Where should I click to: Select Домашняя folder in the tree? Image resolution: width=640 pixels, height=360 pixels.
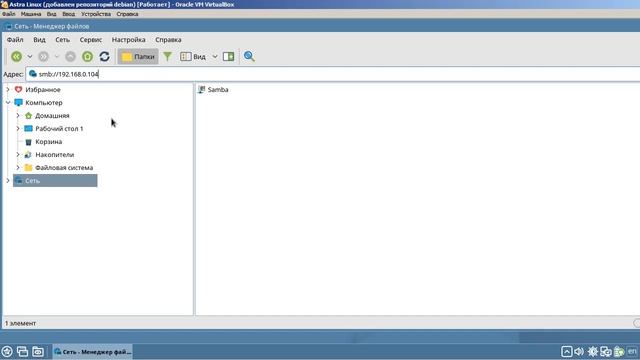[52, 116]
